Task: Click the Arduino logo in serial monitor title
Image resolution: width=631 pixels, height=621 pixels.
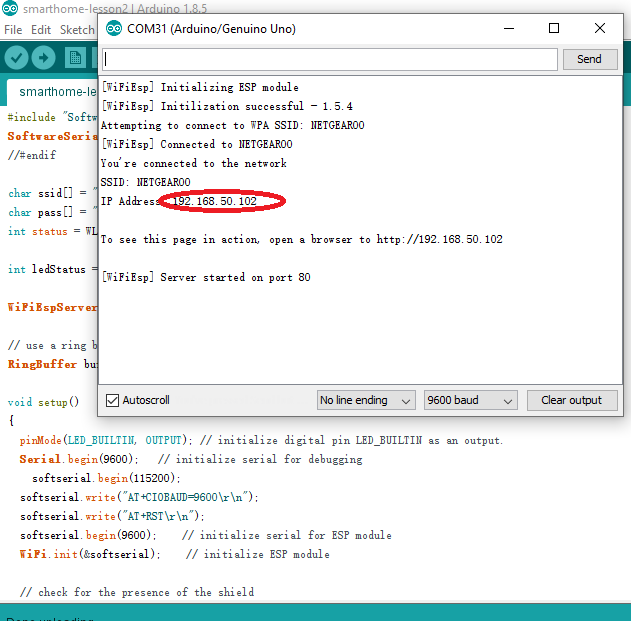Action: [114, 29]
